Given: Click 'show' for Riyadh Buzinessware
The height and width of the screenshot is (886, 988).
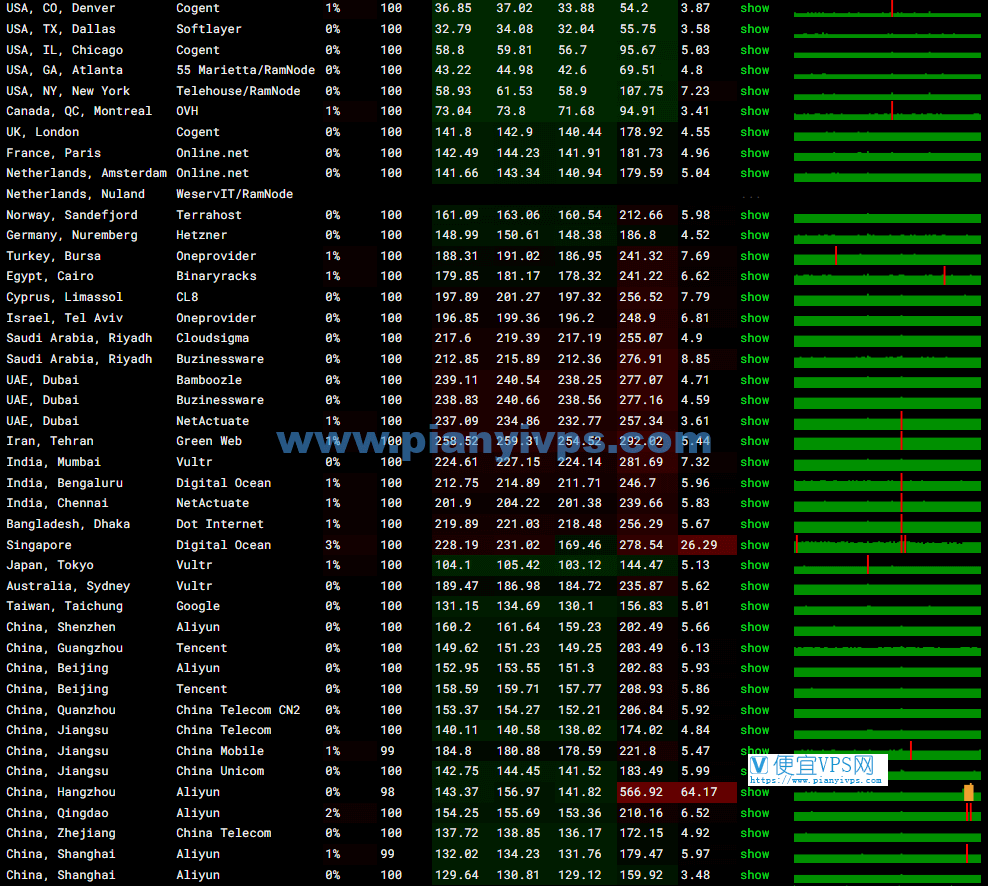Looking at the screenshot, I should [754, 359].
